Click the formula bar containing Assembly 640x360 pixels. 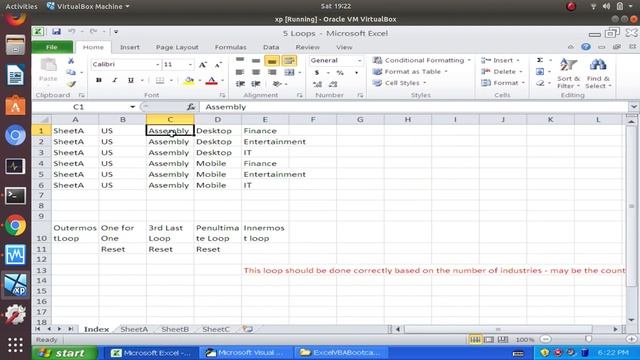[414, 107]
